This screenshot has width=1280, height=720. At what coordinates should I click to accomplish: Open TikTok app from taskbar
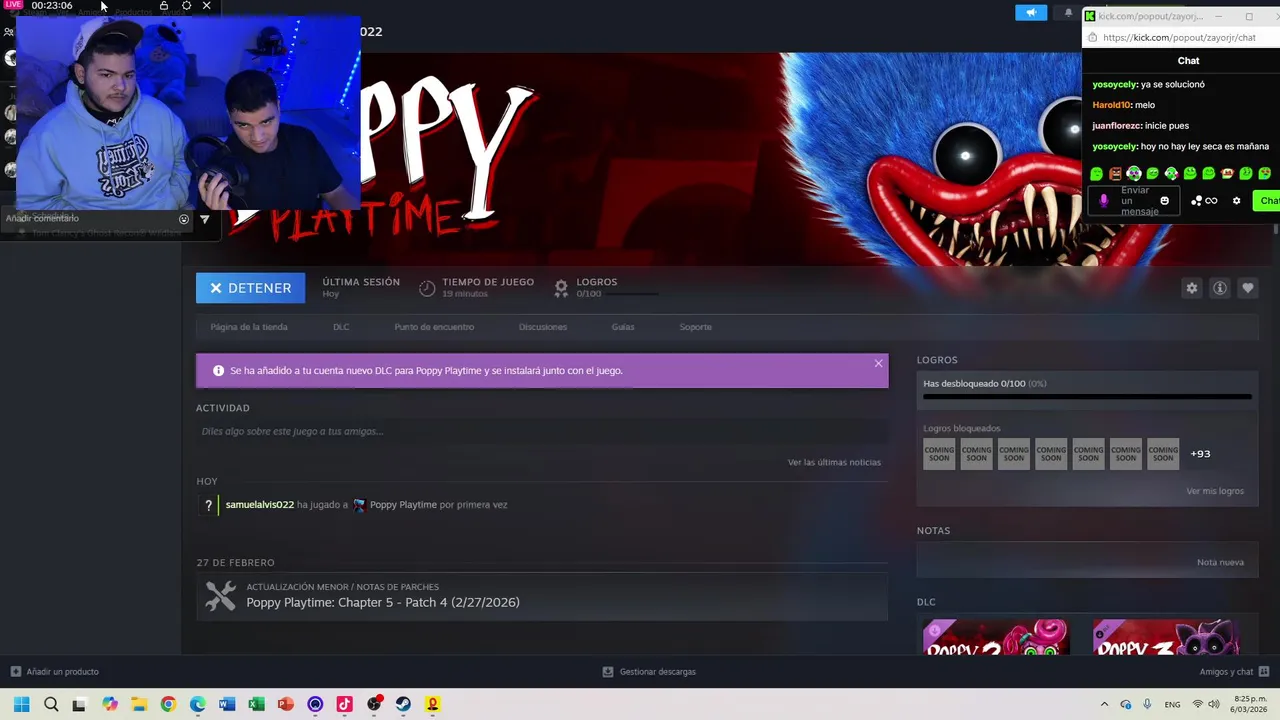[344, 704]
